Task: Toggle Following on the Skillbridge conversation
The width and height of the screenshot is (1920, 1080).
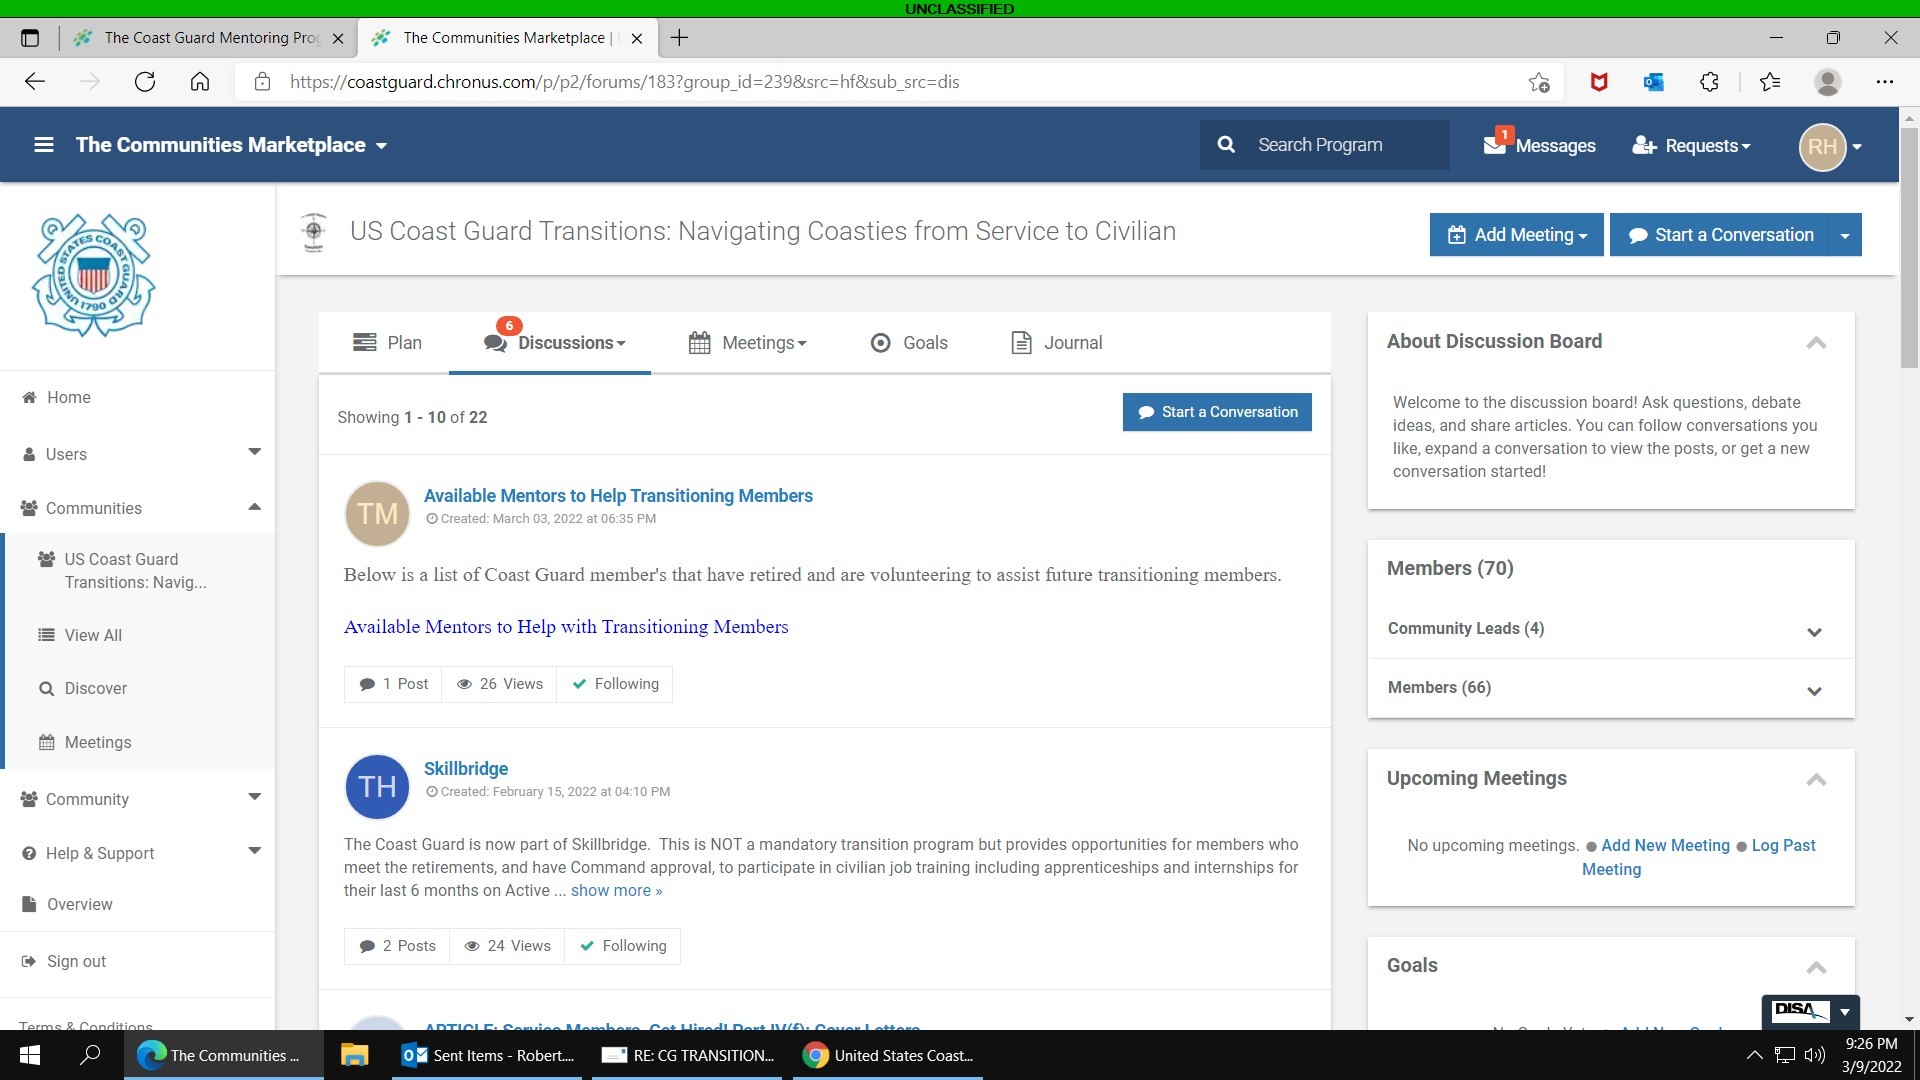Action: (x=623, y=946)
